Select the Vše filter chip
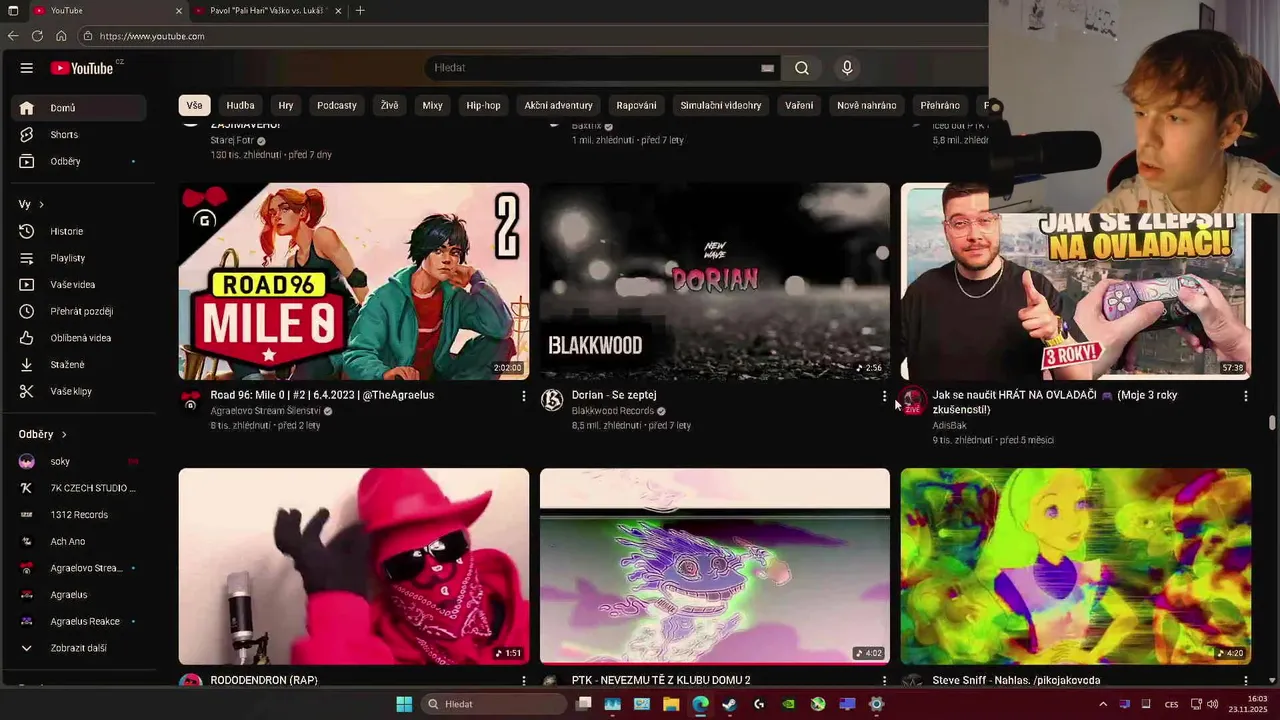 pyautogui.click(x=194, y=105)
